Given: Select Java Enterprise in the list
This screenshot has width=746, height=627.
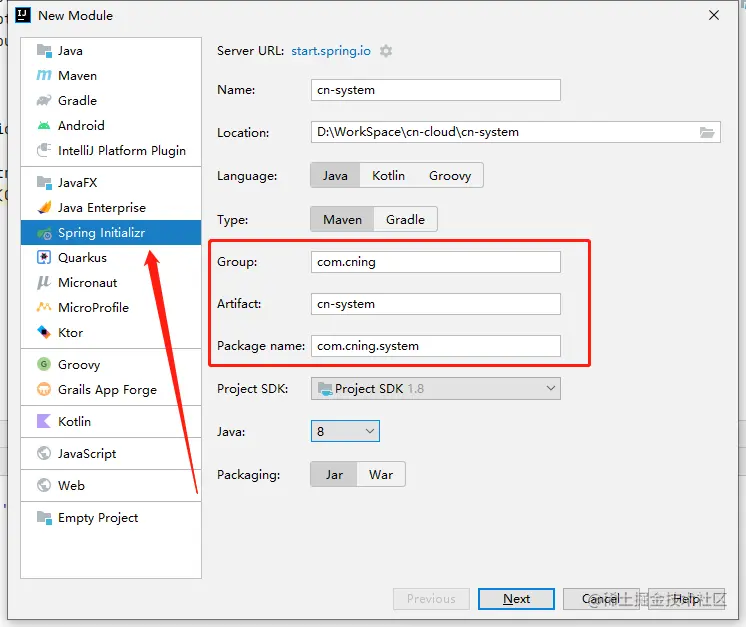Looking at the screenshot, I should pyautogui.click(x=111, y=207).
